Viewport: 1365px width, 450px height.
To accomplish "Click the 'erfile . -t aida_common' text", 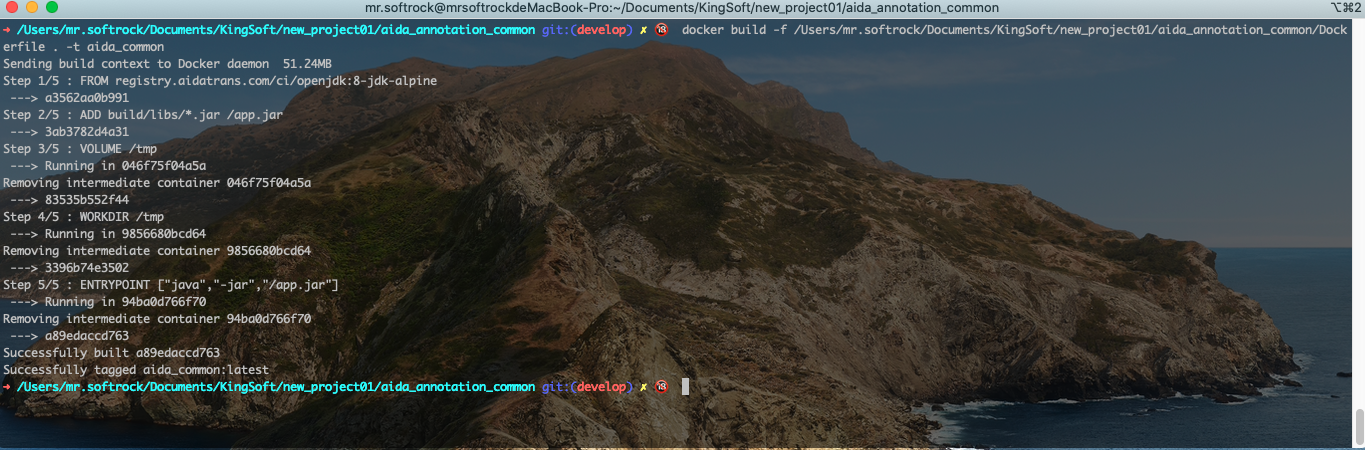I will click(x=83, y=46).
